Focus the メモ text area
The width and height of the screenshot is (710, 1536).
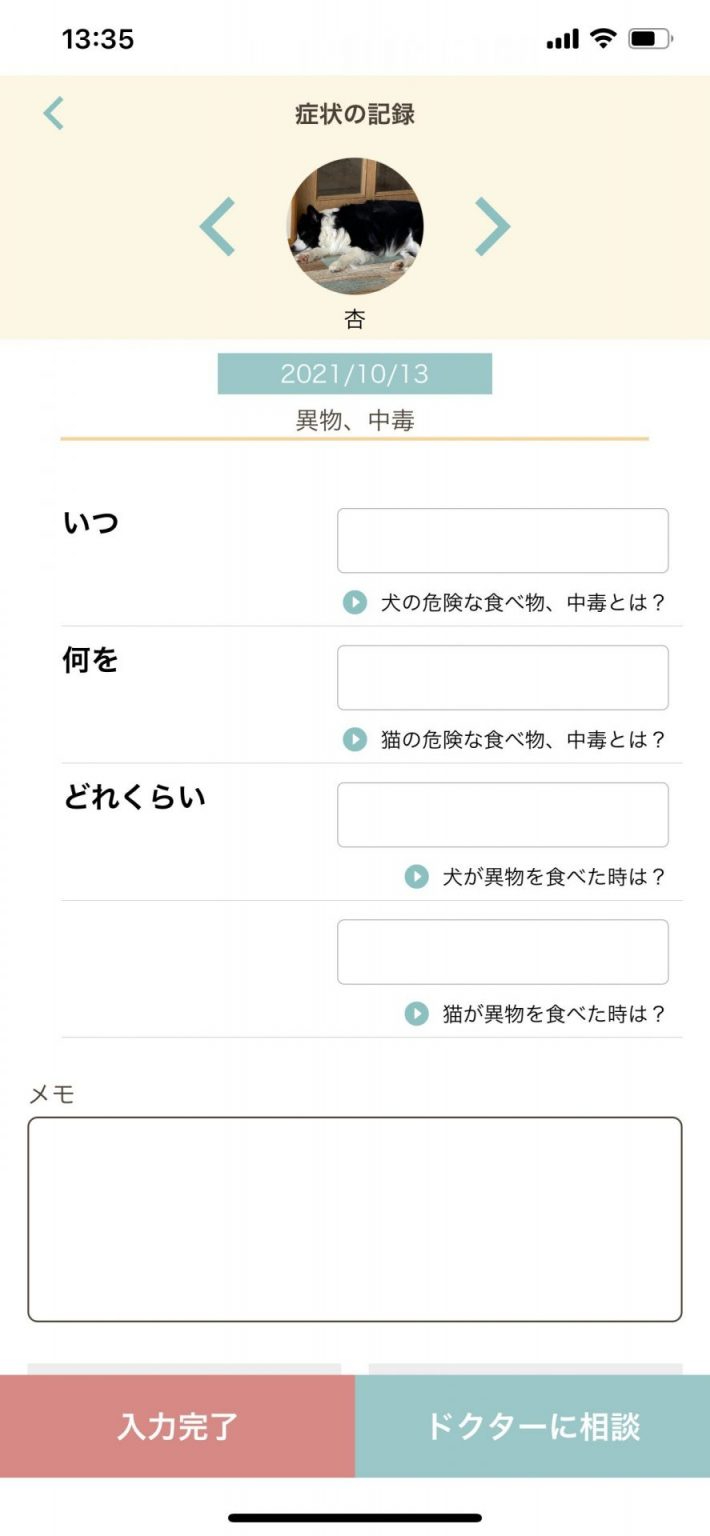coord(355,1219)
